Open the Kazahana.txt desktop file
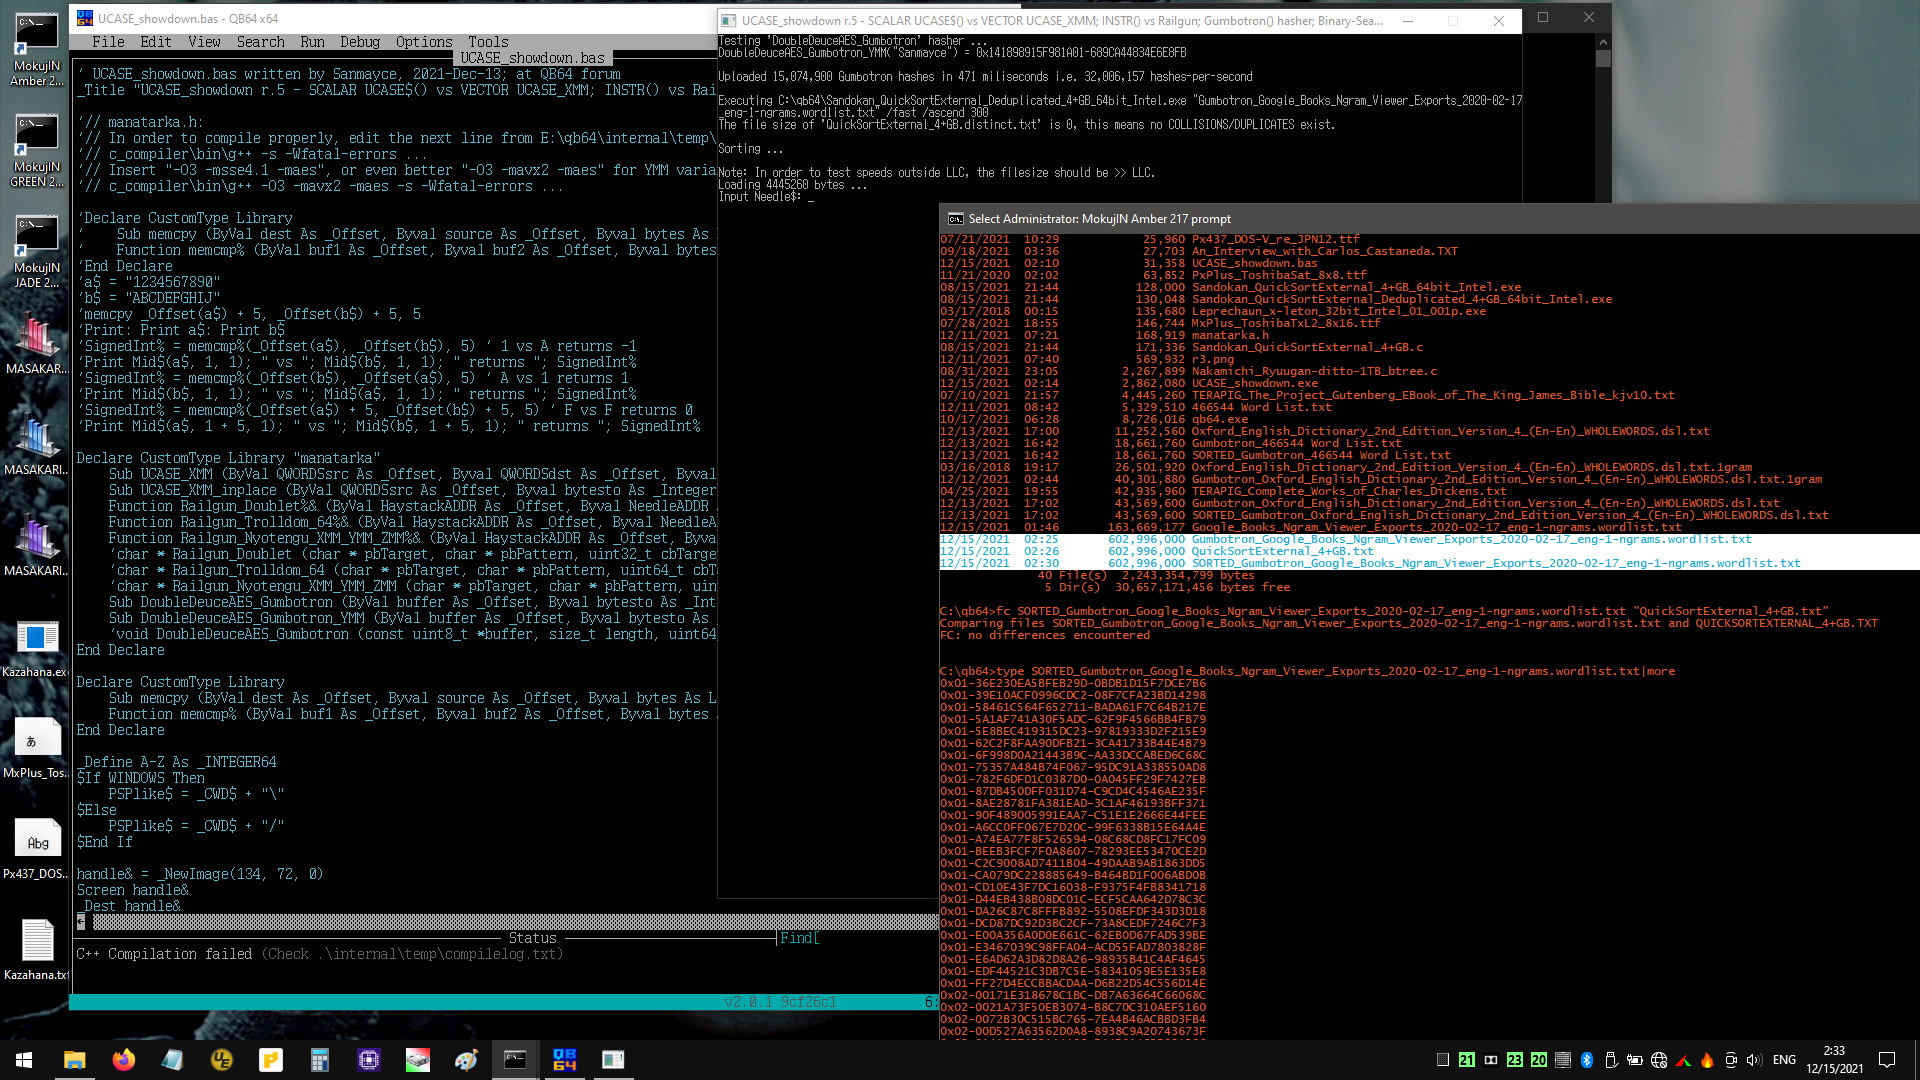Screen dimensions: 1920x1080 point(37,949)
